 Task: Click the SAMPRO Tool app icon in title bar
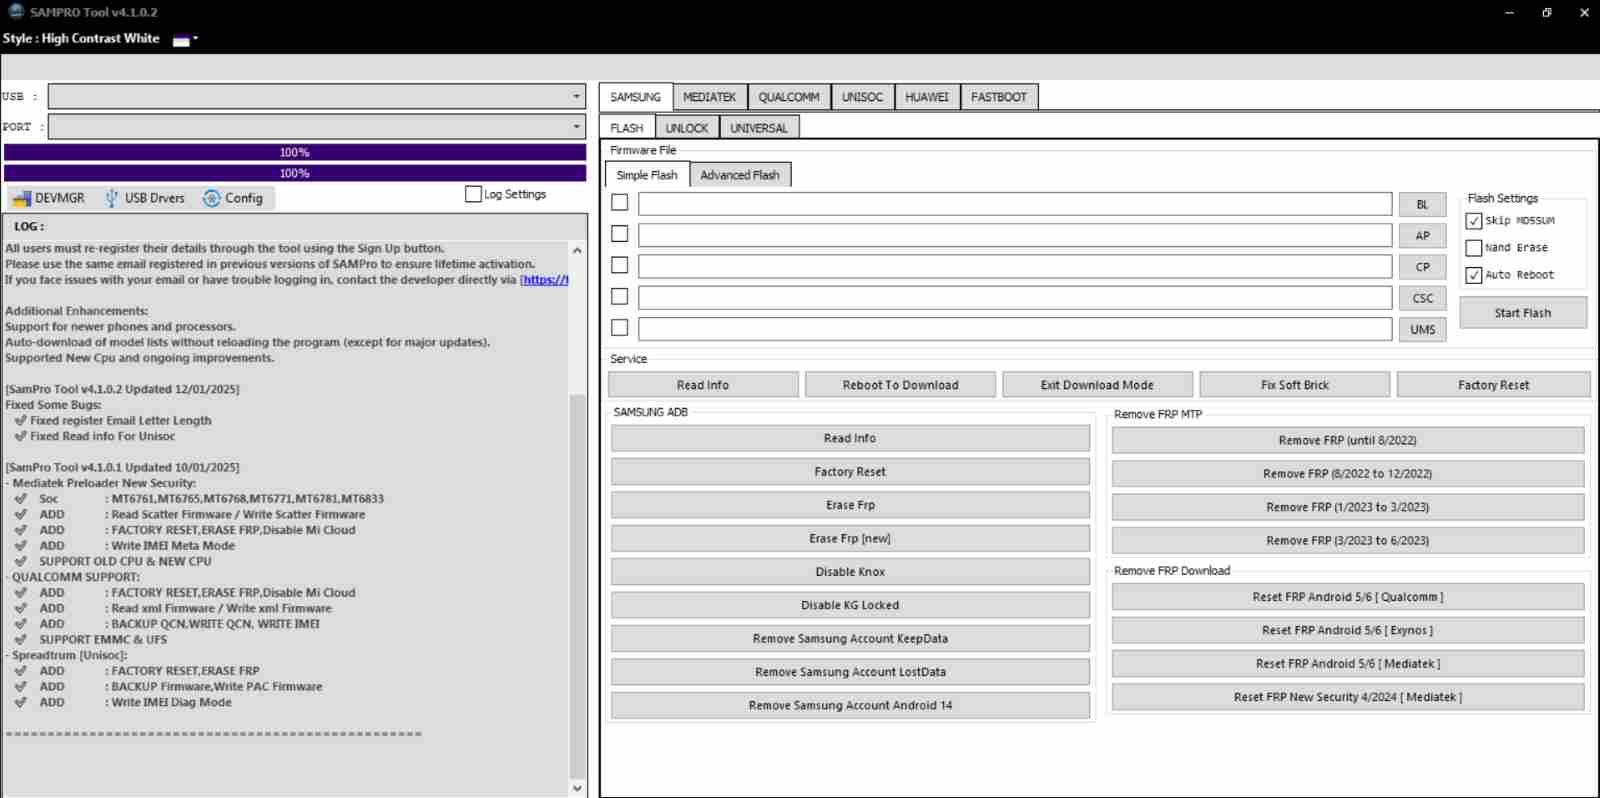pyautogui.click(x=16, y=12)
